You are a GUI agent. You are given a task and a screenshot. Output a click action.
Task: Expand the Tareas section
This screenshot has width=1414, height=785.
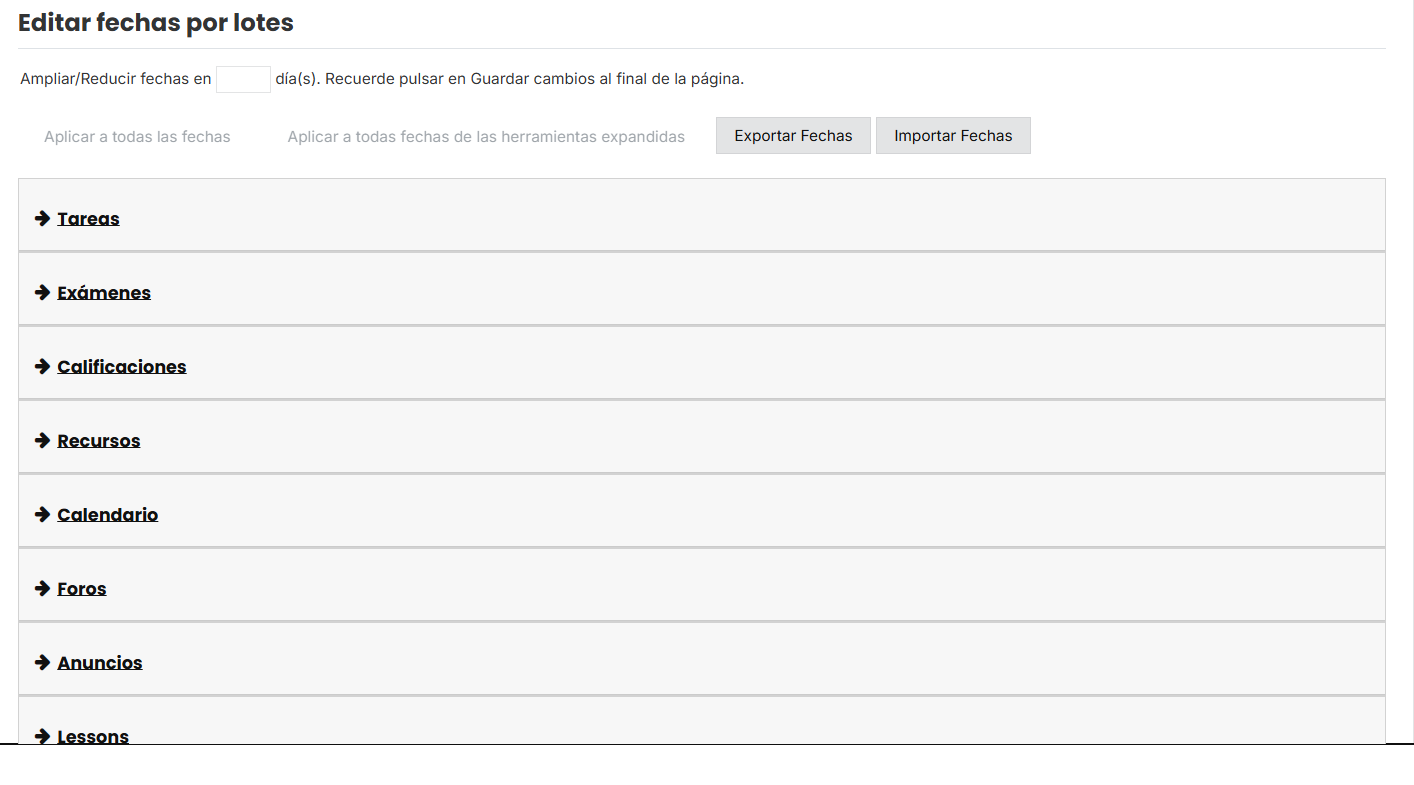pos(88,219)
